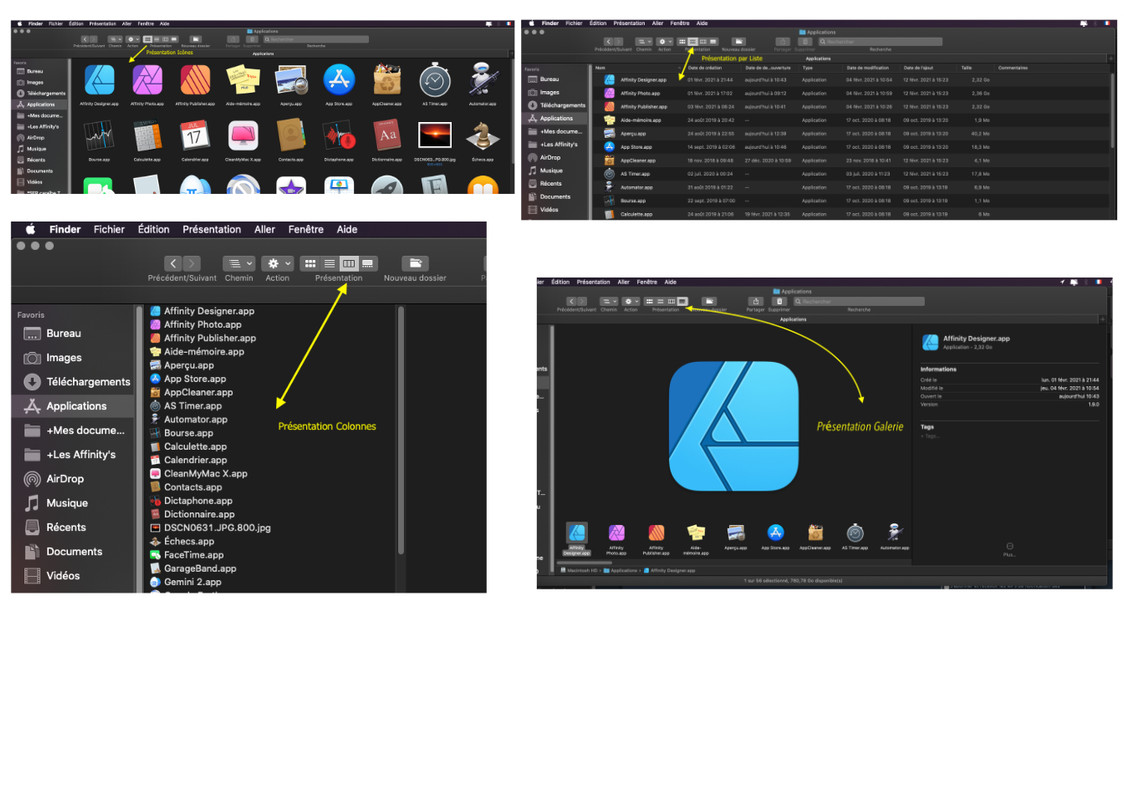Toggle the highlighted gallery view button in the gallery window
Image resolution: width=1124 pixels, height=800 pixels.
click(682, 302)
